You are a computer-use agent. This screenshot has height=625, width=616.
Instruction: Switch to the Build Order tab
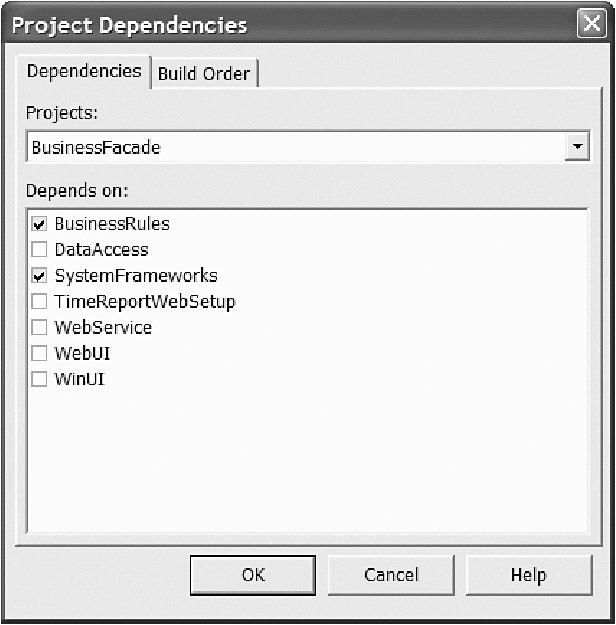(x=205, y=73)
